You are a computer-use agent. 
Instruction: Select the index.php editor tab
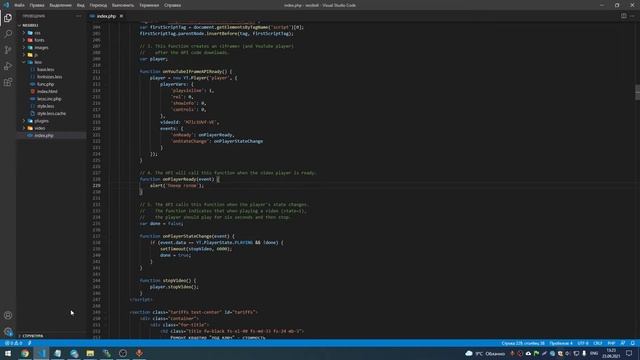107,16
